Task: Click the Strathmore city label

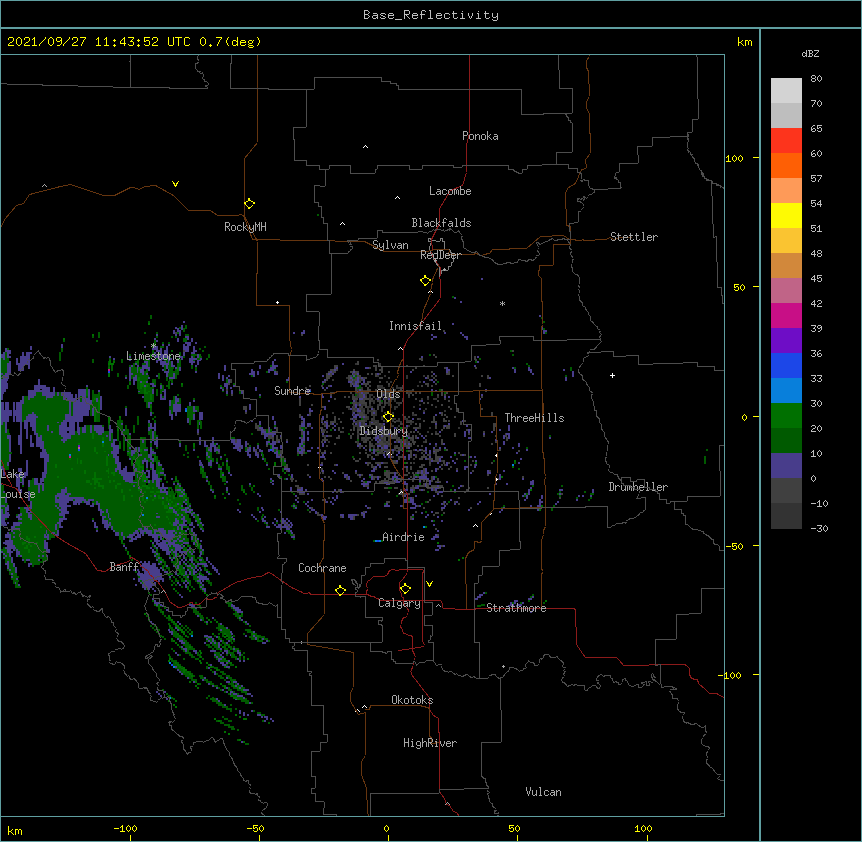Action: 516,608
